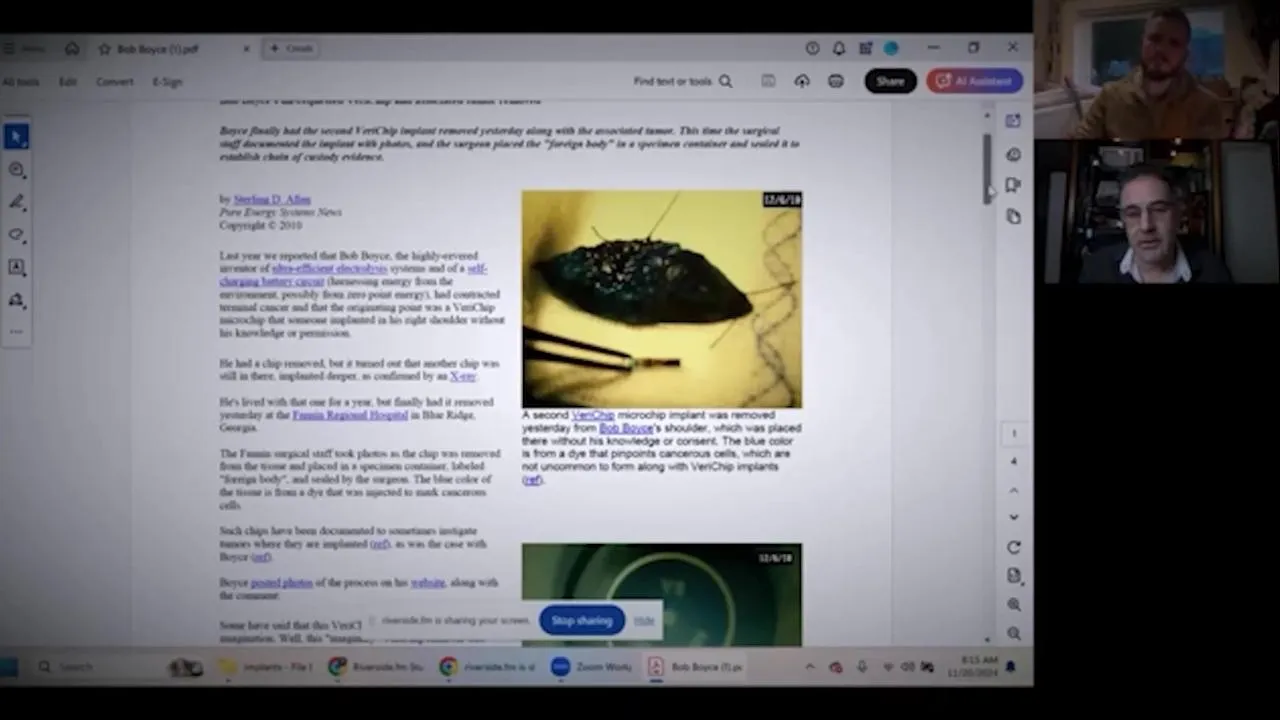Expand the system tray hidden icons chevron

tap(810, 667)
